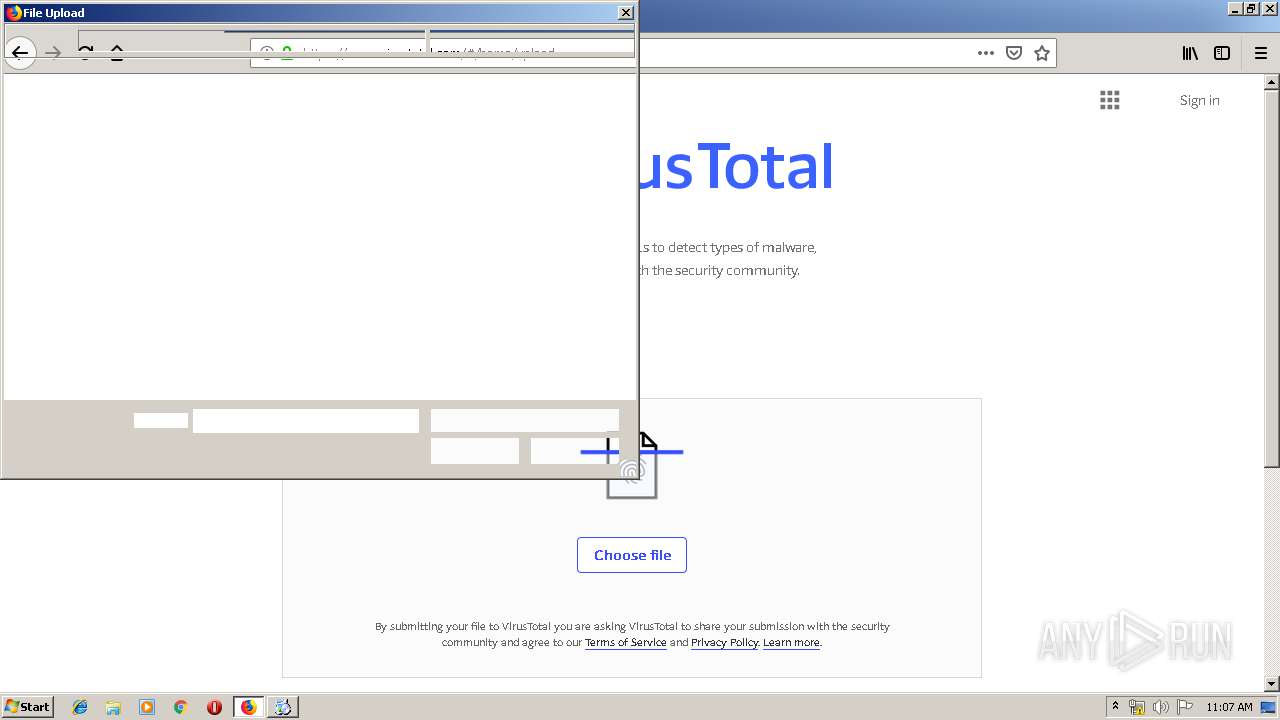Open Firefox Library icon
Screen dimensions: 1280x720
coord(1190,53)
